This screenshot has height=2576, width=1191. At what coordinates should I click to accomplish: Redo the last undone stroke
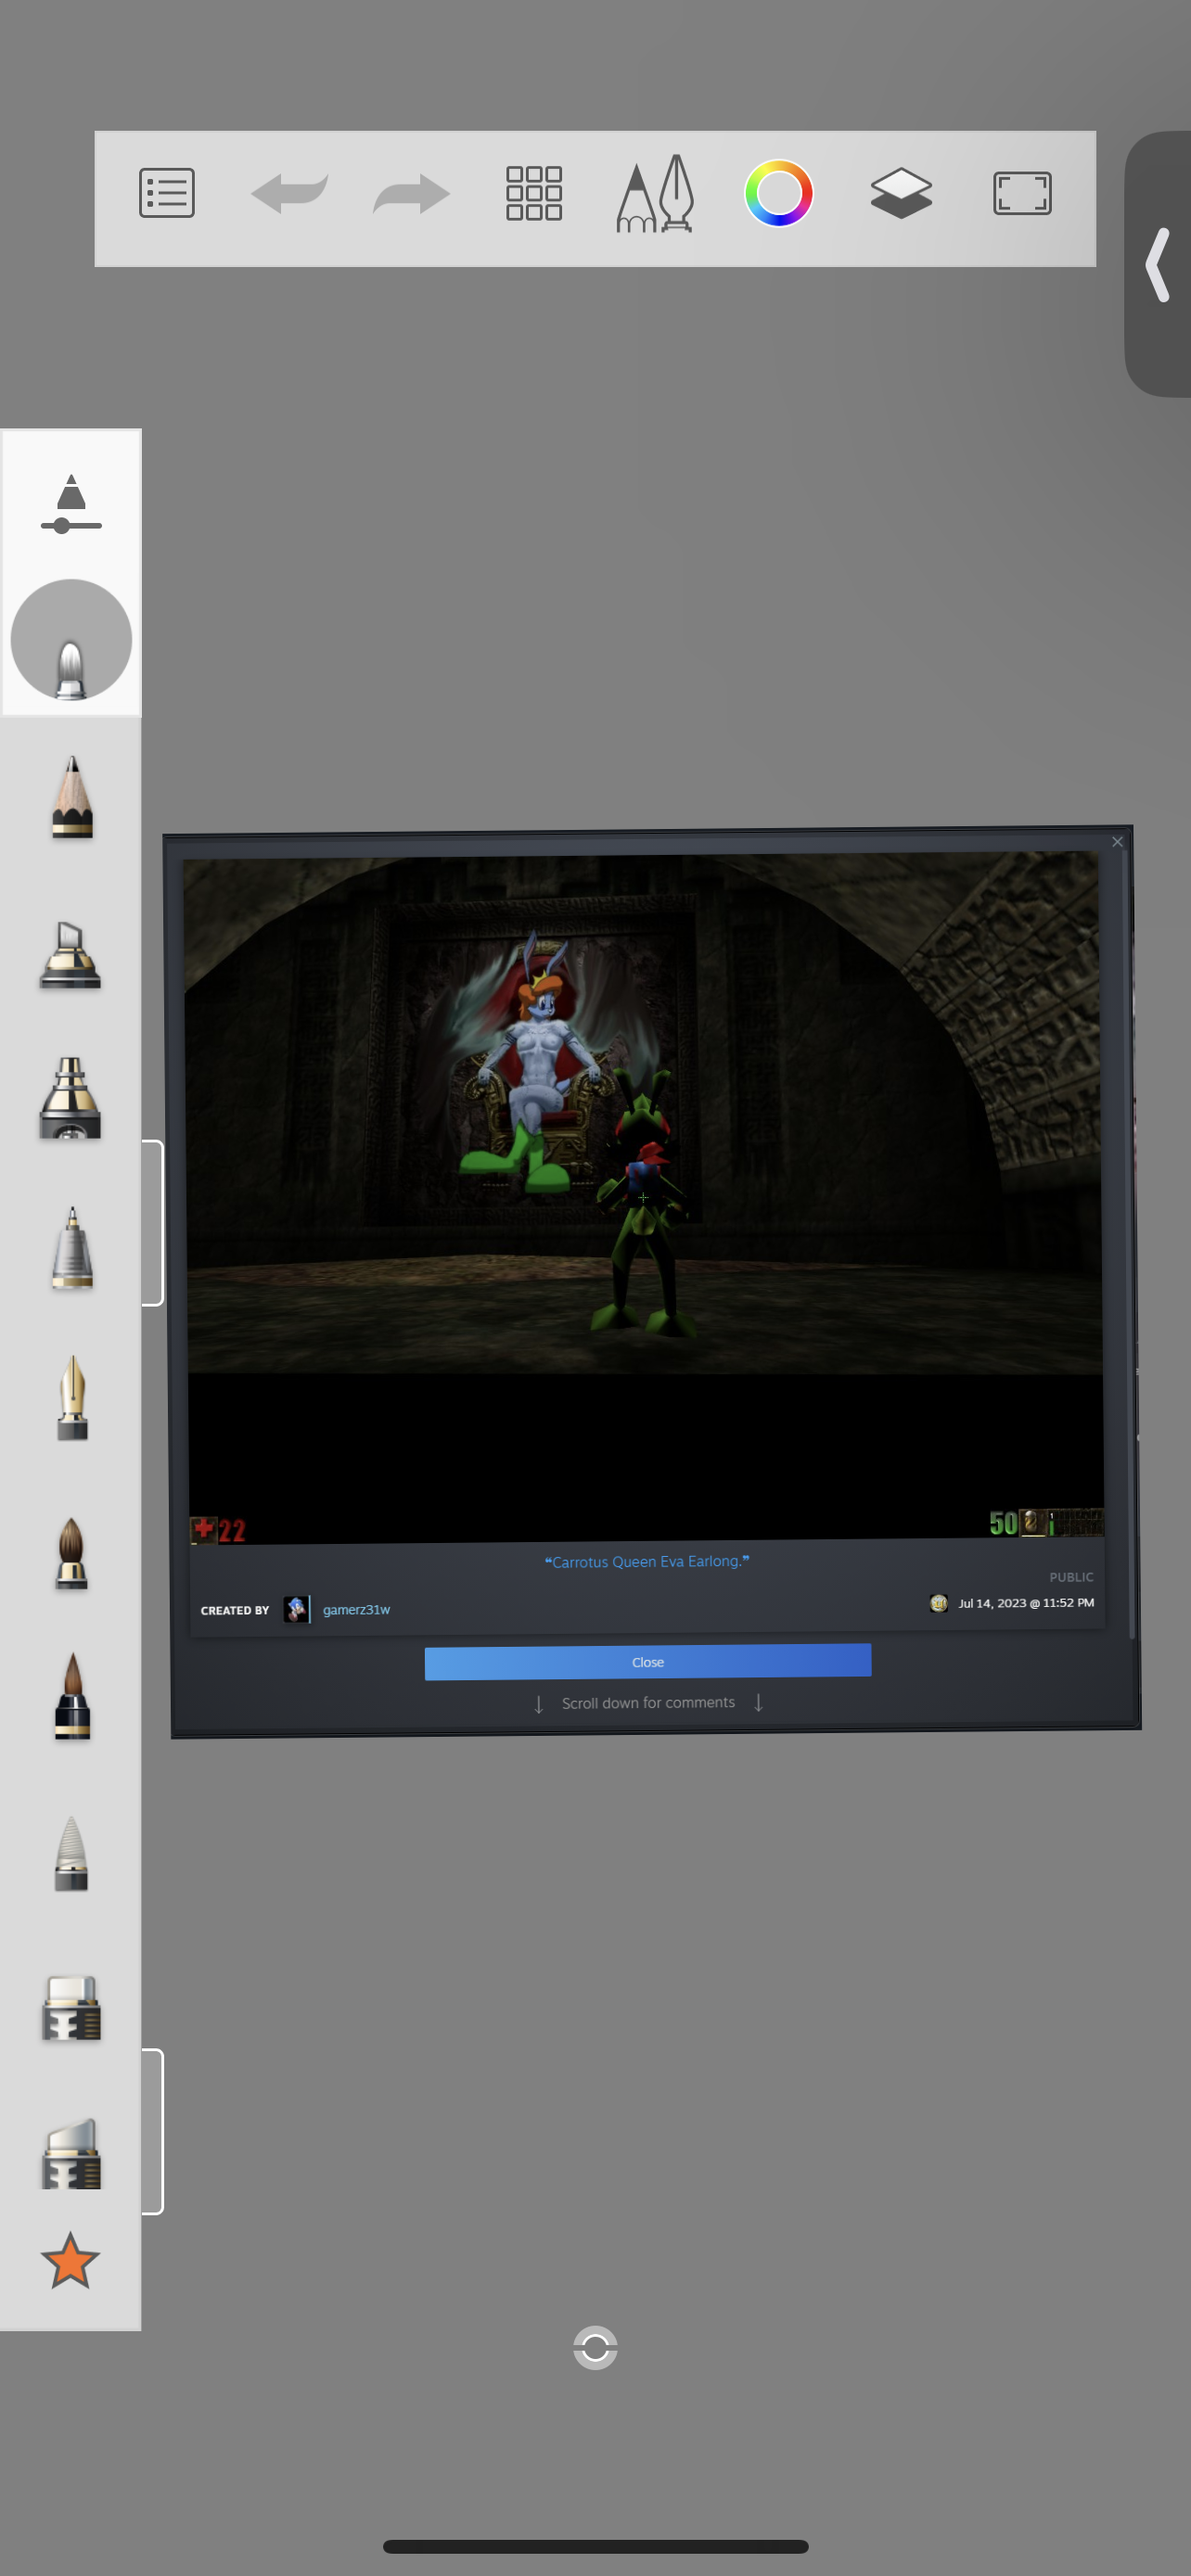coord(411,193)
